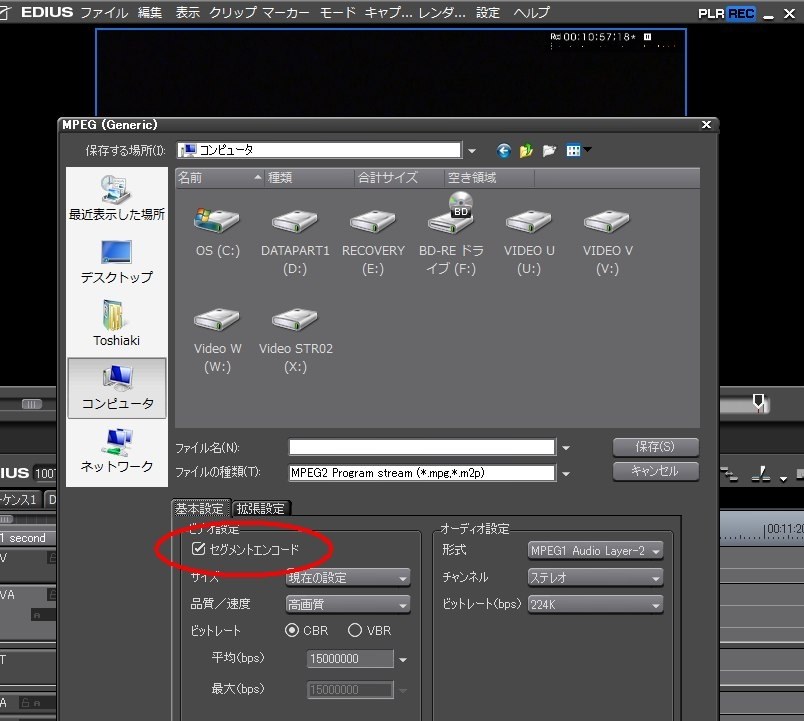The image size is (804, 721).
Task: Sort by Free Space (空き領域) column
Action: [x=489, y=178]
